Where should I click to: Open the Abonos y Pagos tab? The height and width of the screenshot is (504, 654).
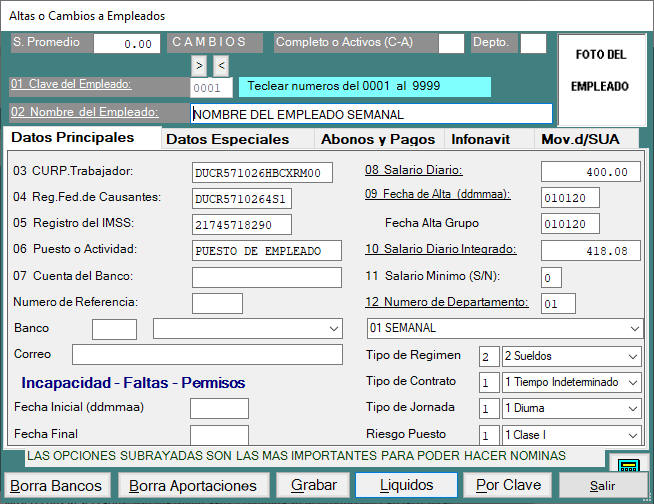pyautogui.click(x=379, y=140)
